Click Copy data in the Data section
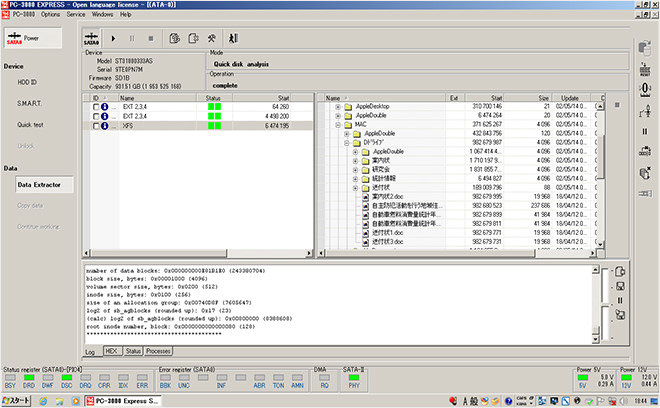Image resolution: width=660 pixels, height=408 pixels. coord(30,205)
